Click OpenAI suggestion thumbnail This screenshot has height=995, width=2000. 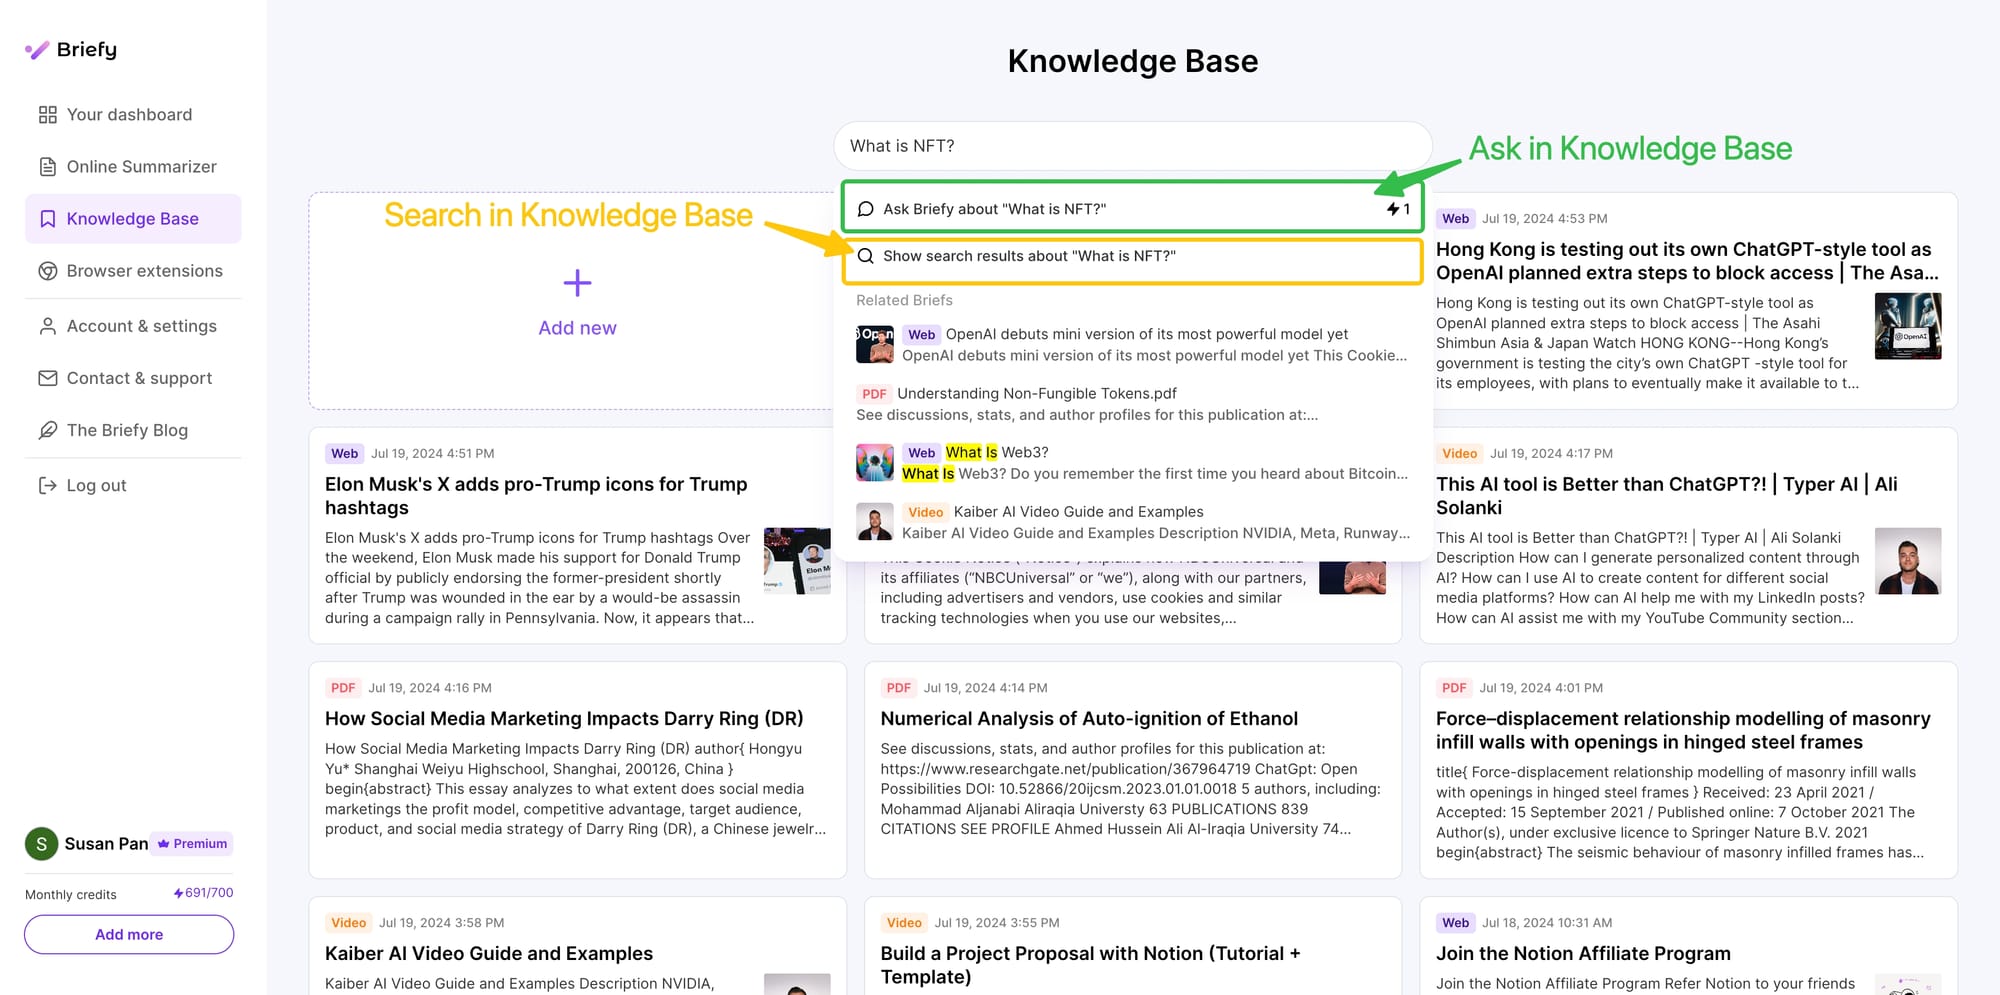tap(875, 345)
